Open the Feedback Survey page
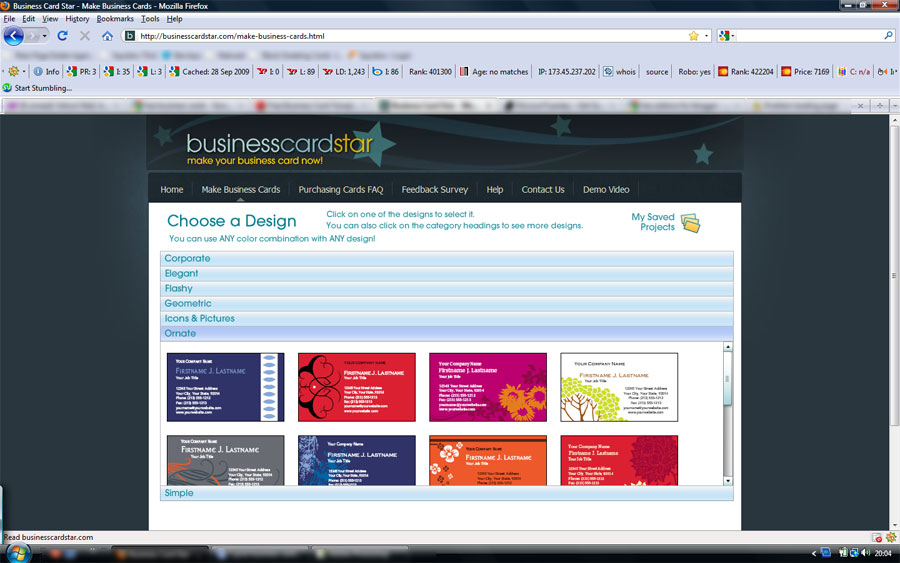Screen dimensions: 900x563 pos(435,189)
